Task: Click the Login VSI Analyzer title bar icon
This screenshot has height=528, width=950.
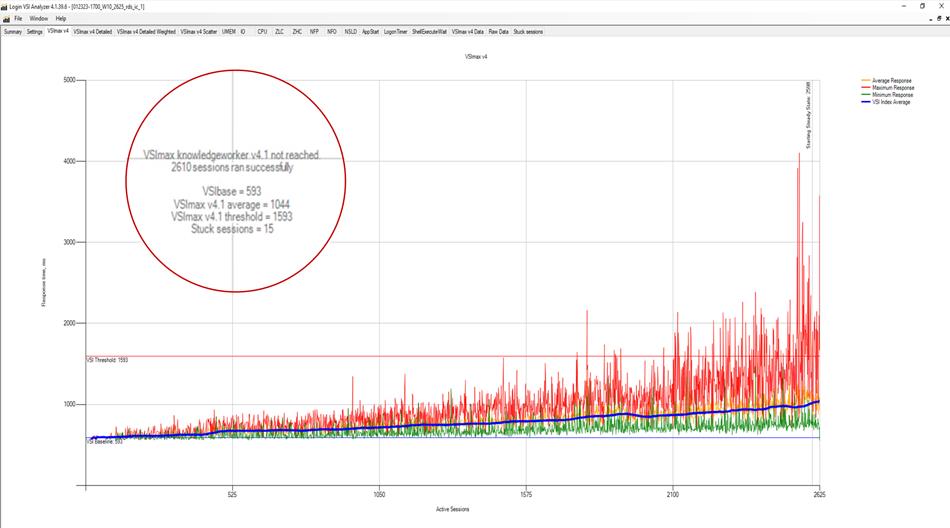Action: pyautogui.click(x=4, y=7)
